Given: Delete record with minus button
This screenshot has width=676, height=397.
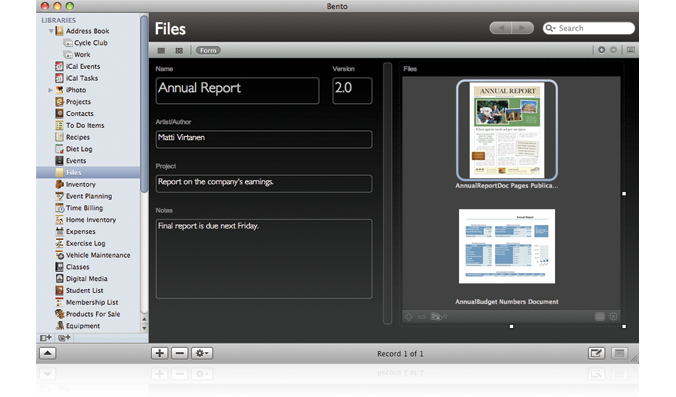Looking at the screenshot, I should [180, 353].
